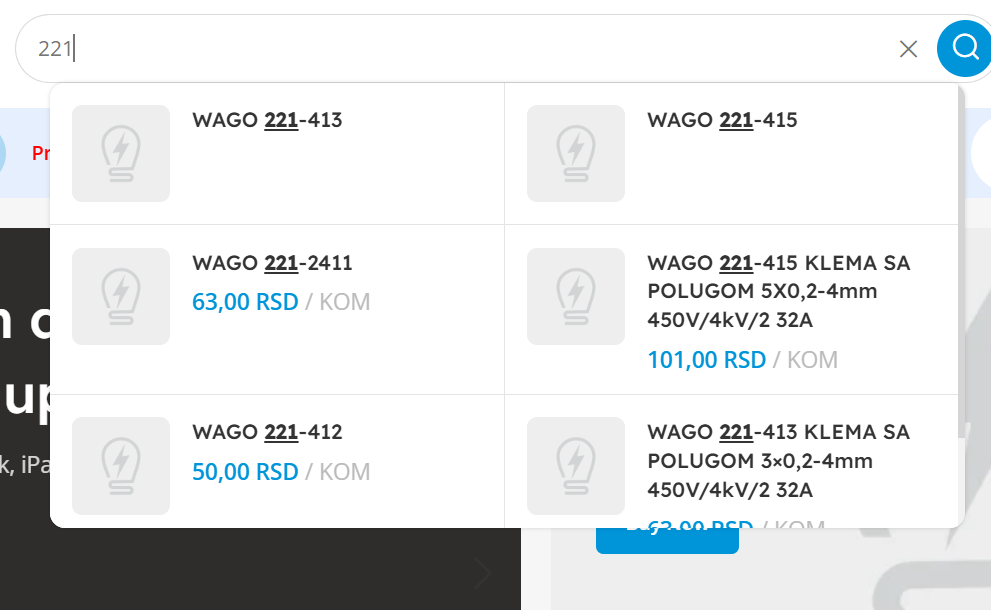Open WAGO 221-413 KLEMA SA POLUGOM 3×0,2-4mm result

[779, 461]
